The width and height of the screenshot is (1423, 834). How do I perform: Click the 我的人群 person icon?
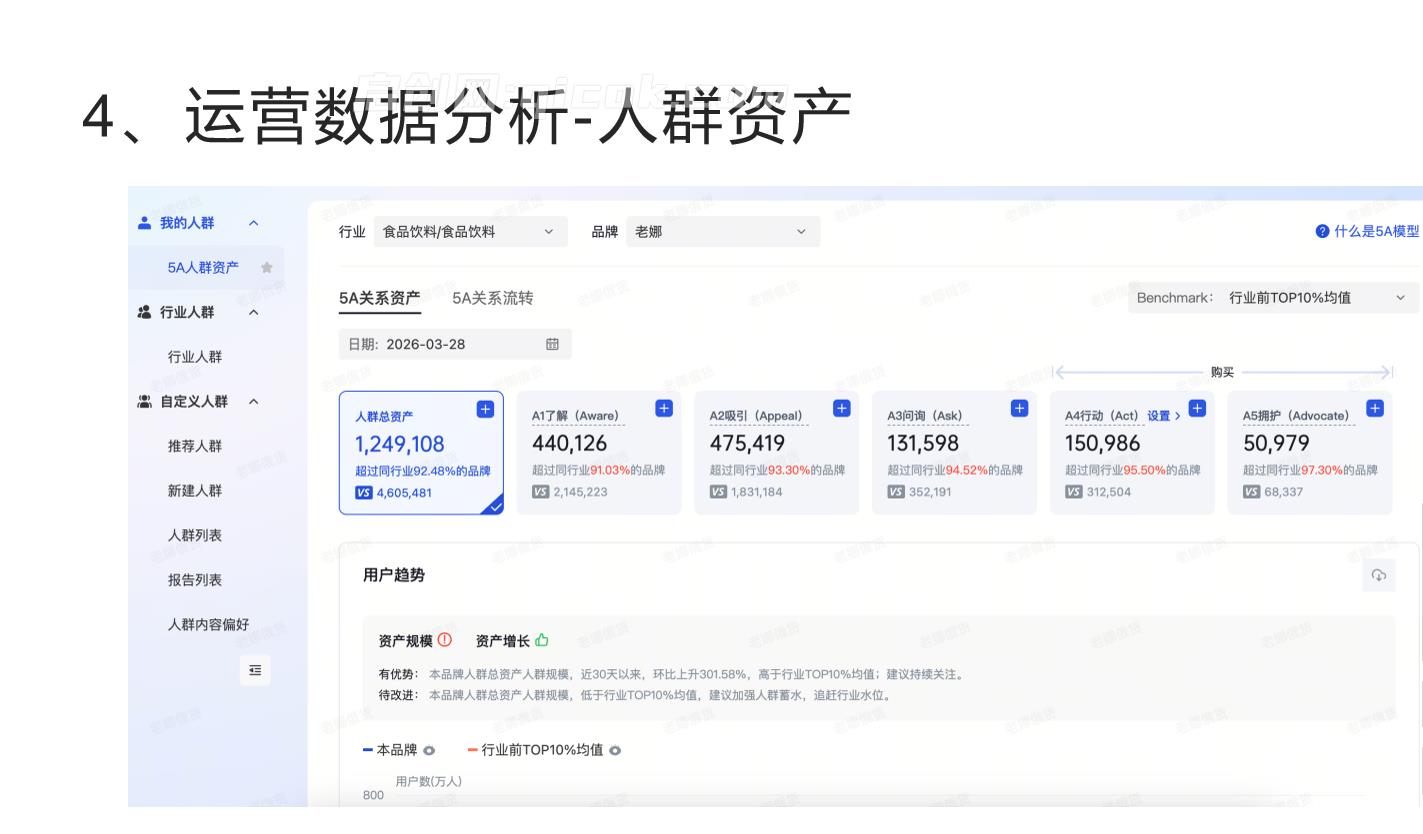(145, 223)
